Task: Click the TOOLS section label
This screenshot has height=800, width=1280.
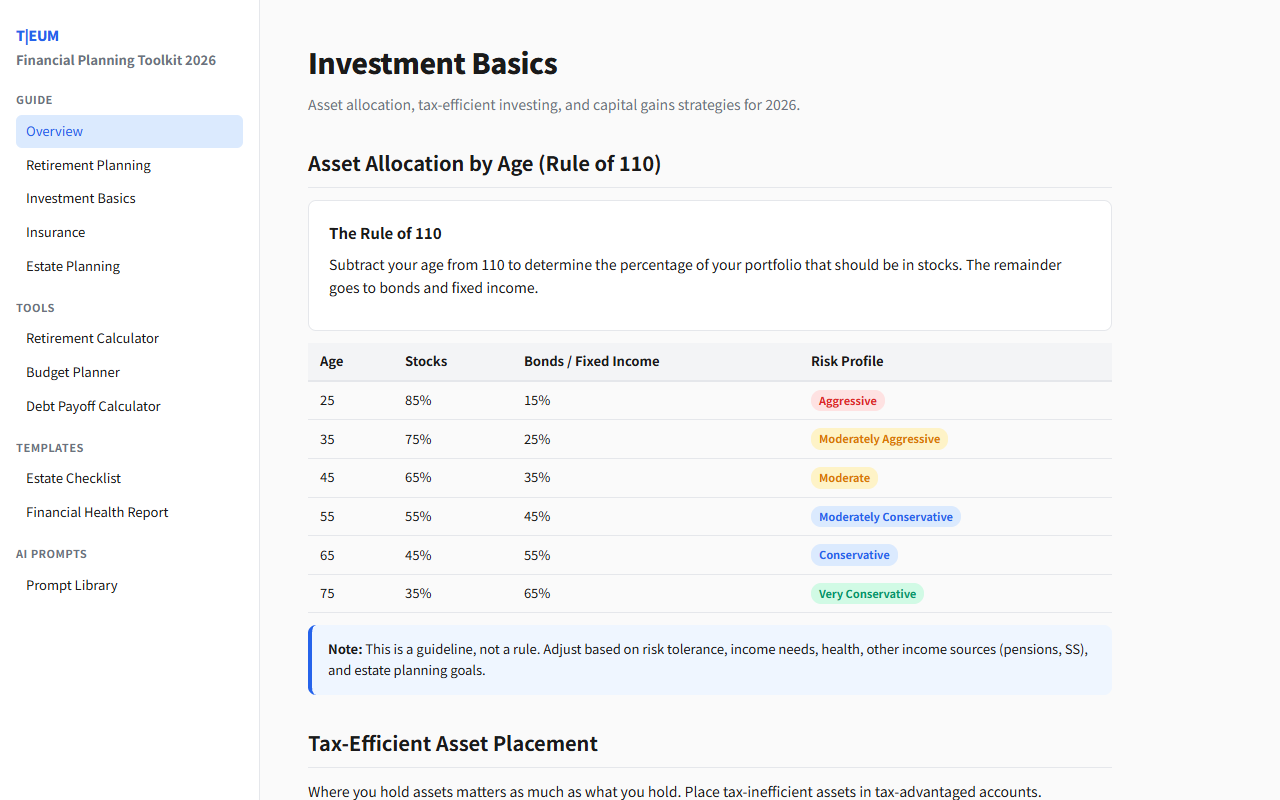Action: [x=35, y=307]
